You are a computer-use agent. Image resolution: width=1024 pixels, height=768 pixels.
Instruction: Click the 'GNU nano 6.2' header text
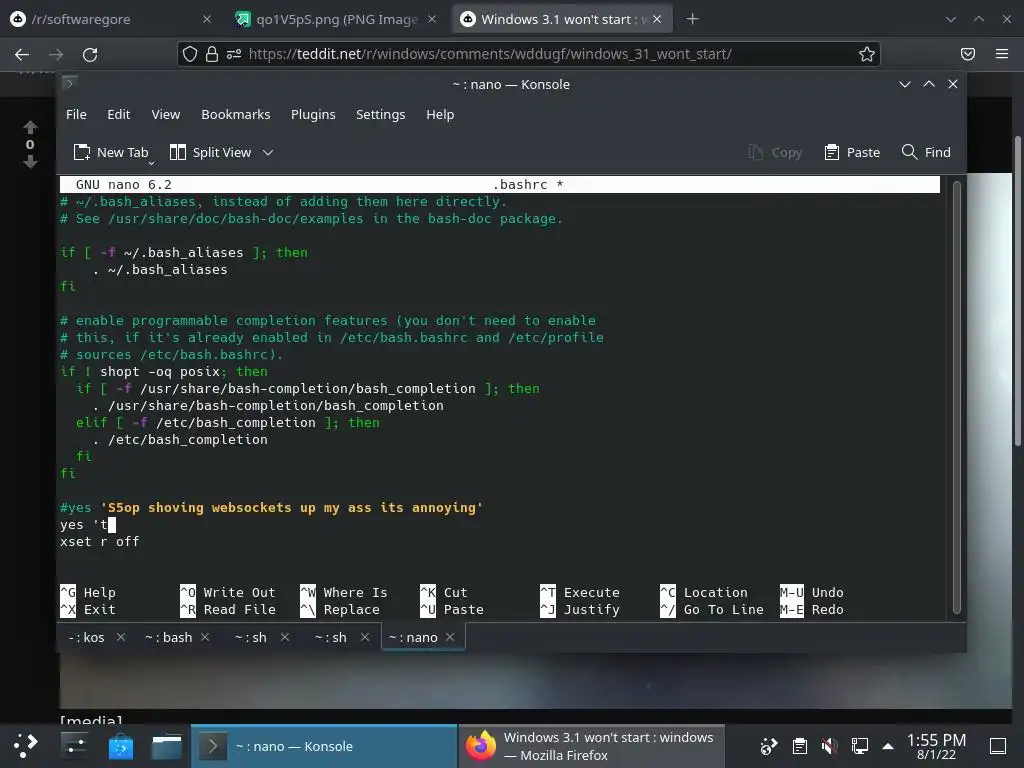[x=123, y=185]
